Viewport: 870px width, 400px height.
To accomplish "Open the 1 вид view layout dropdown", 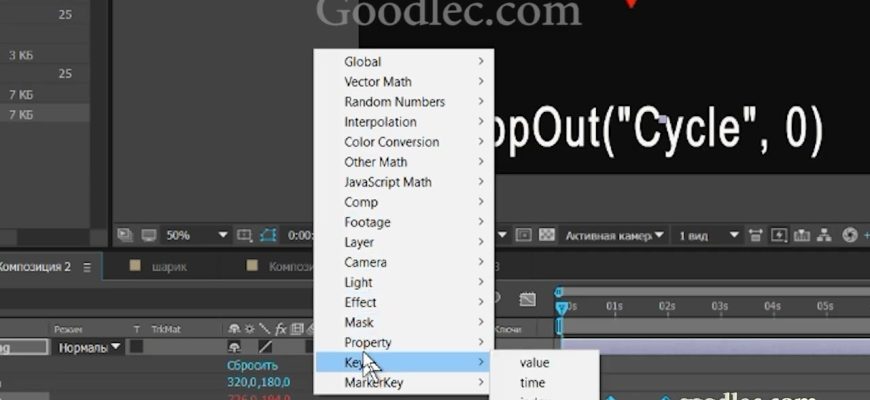I will [x=709, y=235].
